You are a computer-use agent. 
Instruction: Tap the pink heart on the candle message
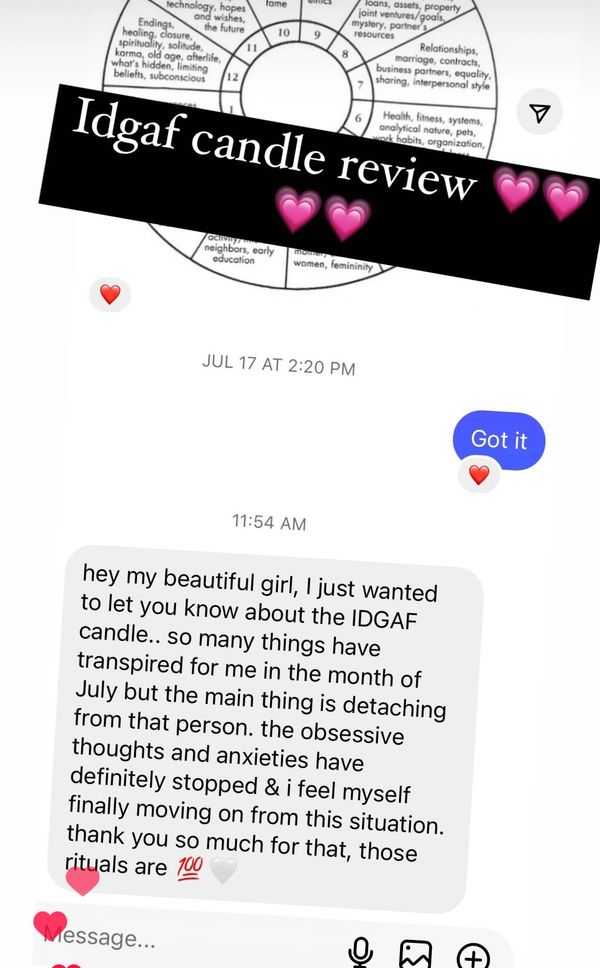coord(82,880)
